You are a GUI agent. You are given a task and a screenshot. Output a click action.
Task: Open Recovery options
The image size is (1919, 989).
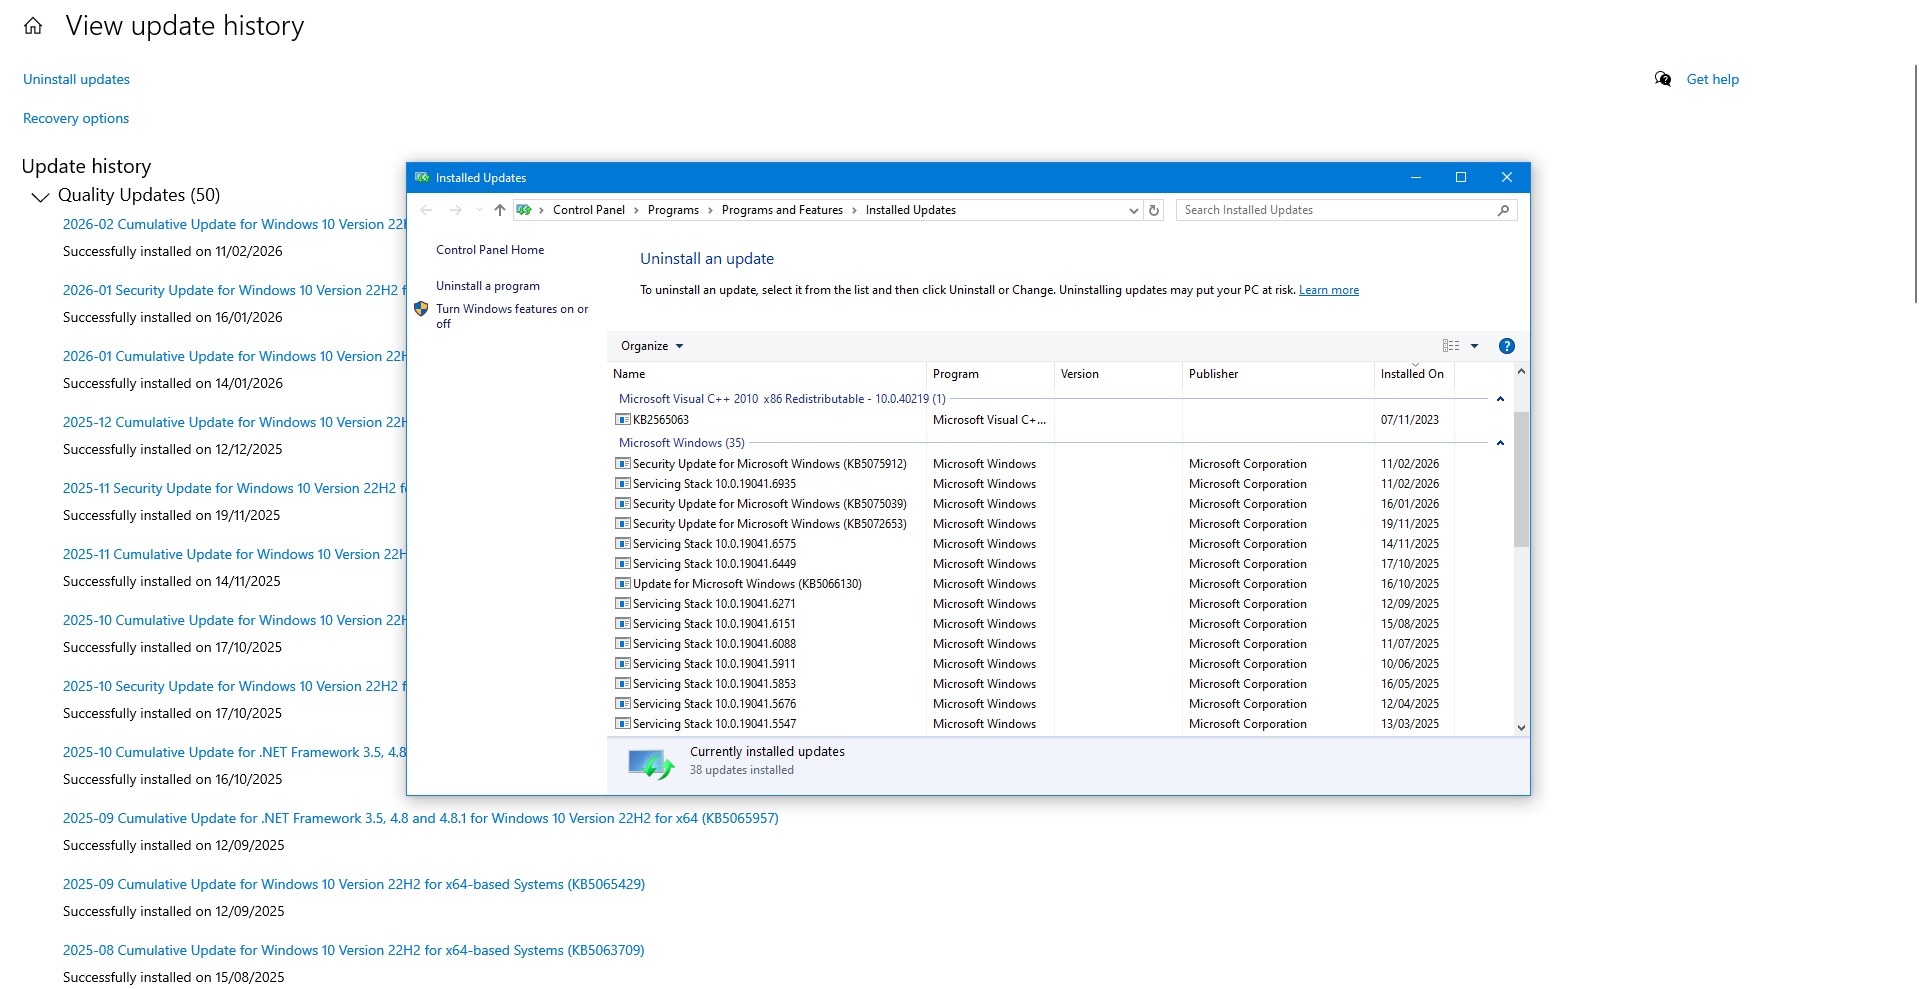75,118
